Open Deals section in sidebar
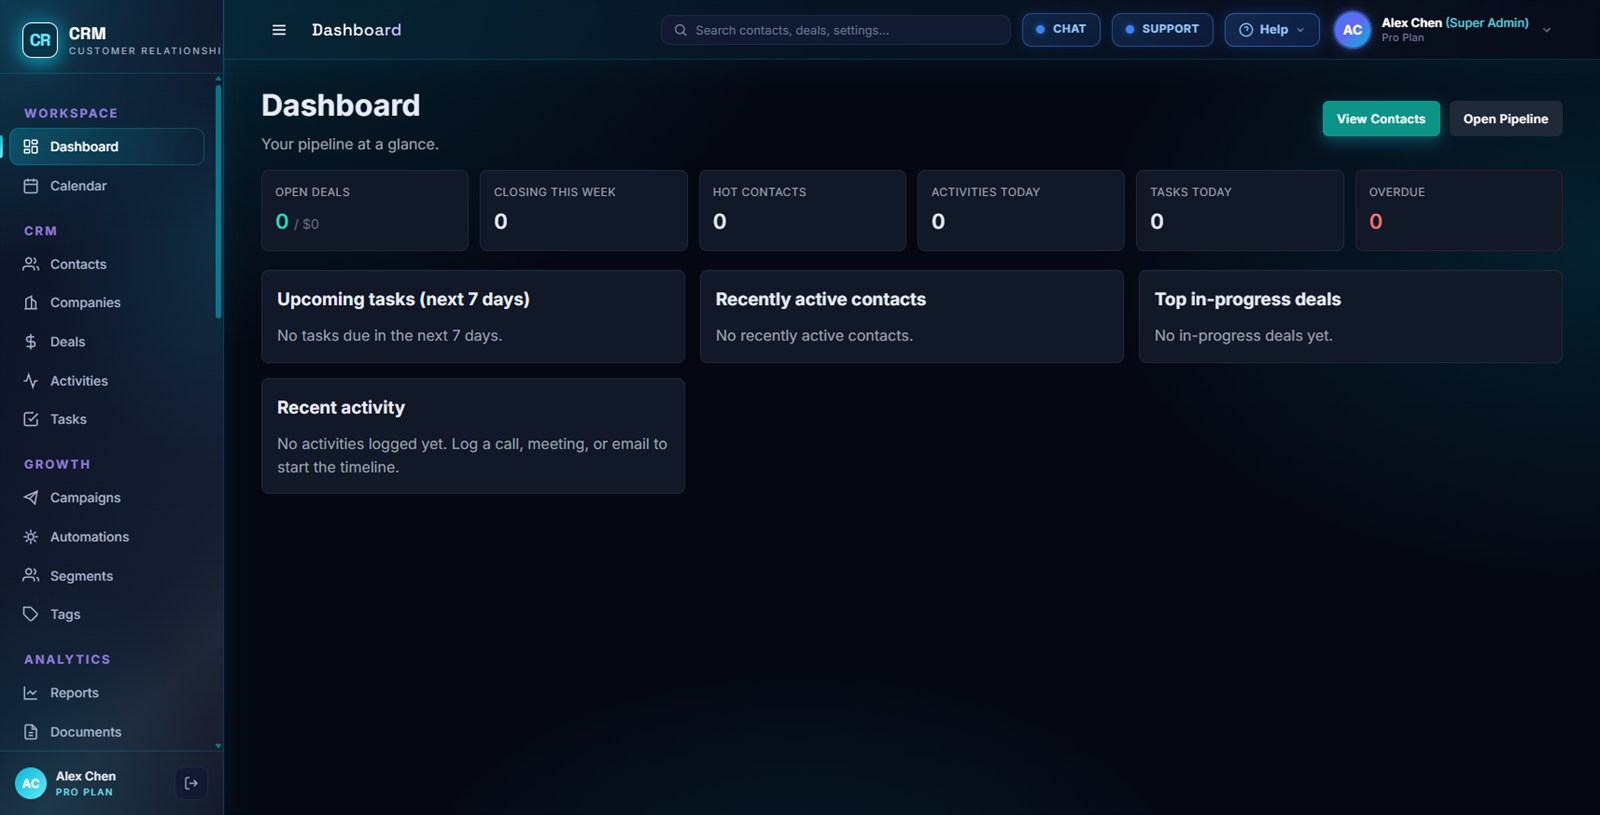Viewport: 1600px width, 815px height. pyautogui.click(x=106, y=342)
